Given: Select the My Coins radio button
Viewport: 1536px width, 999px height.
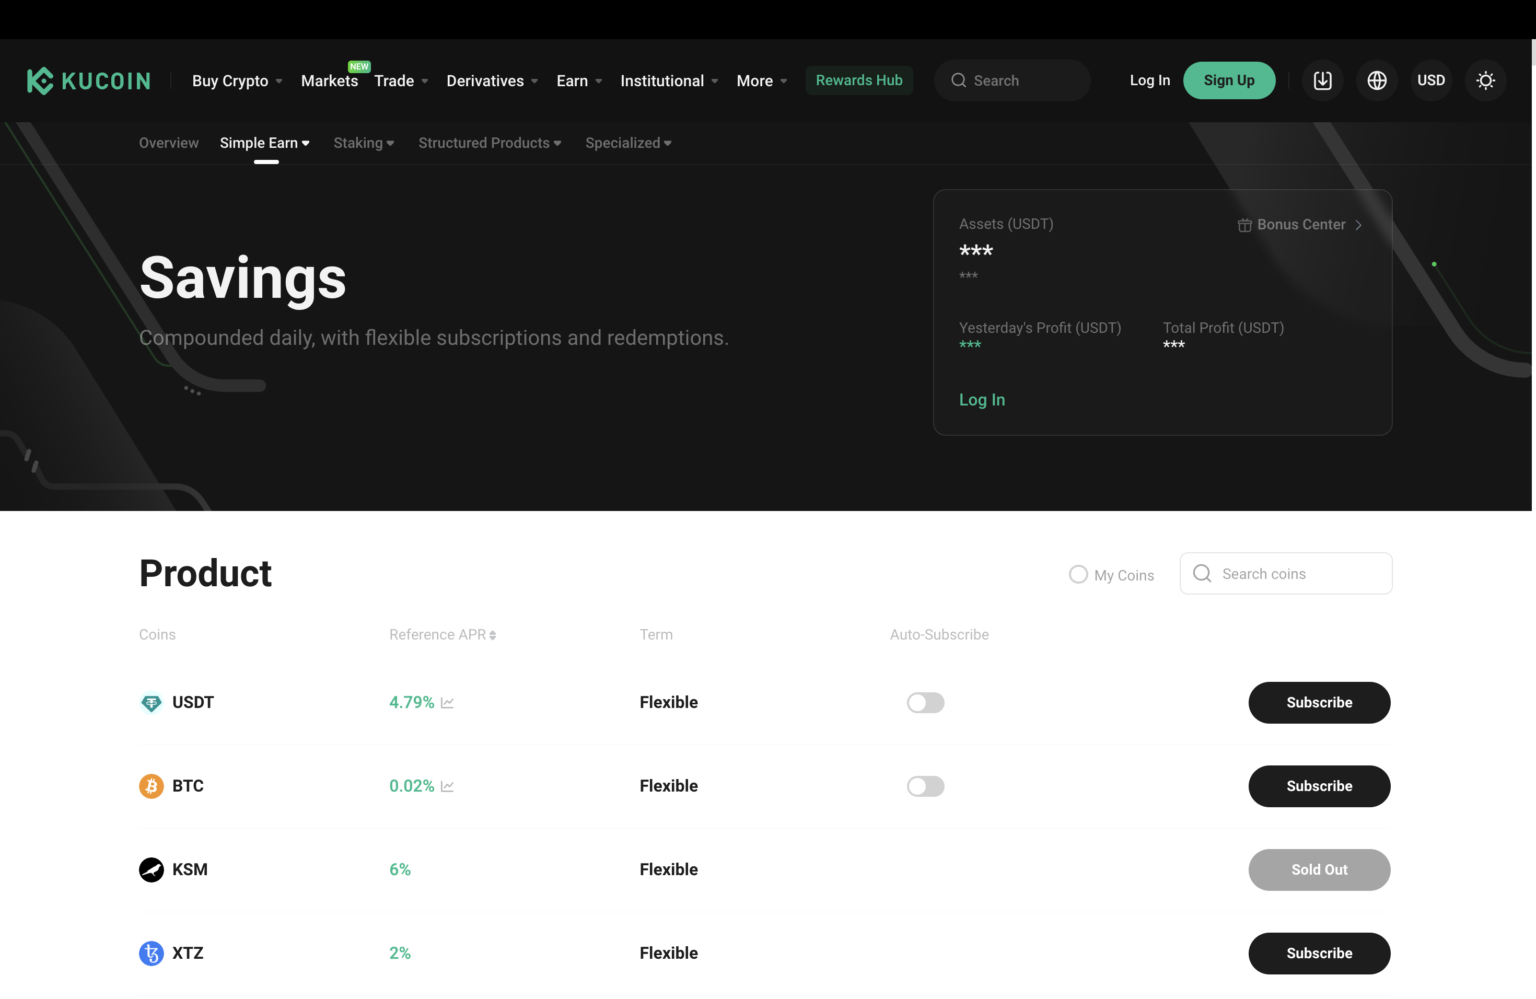Looking at the screenshot, I should tap(1078, 574).
